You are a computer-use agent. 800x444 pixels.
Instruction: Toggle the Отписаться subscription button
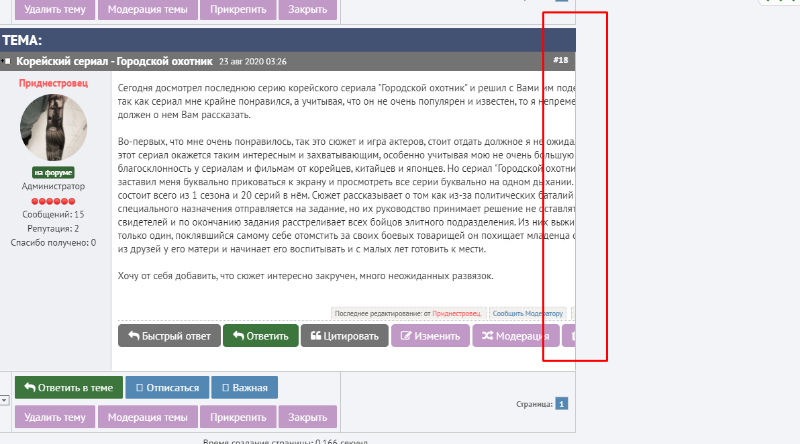[166, 387]
